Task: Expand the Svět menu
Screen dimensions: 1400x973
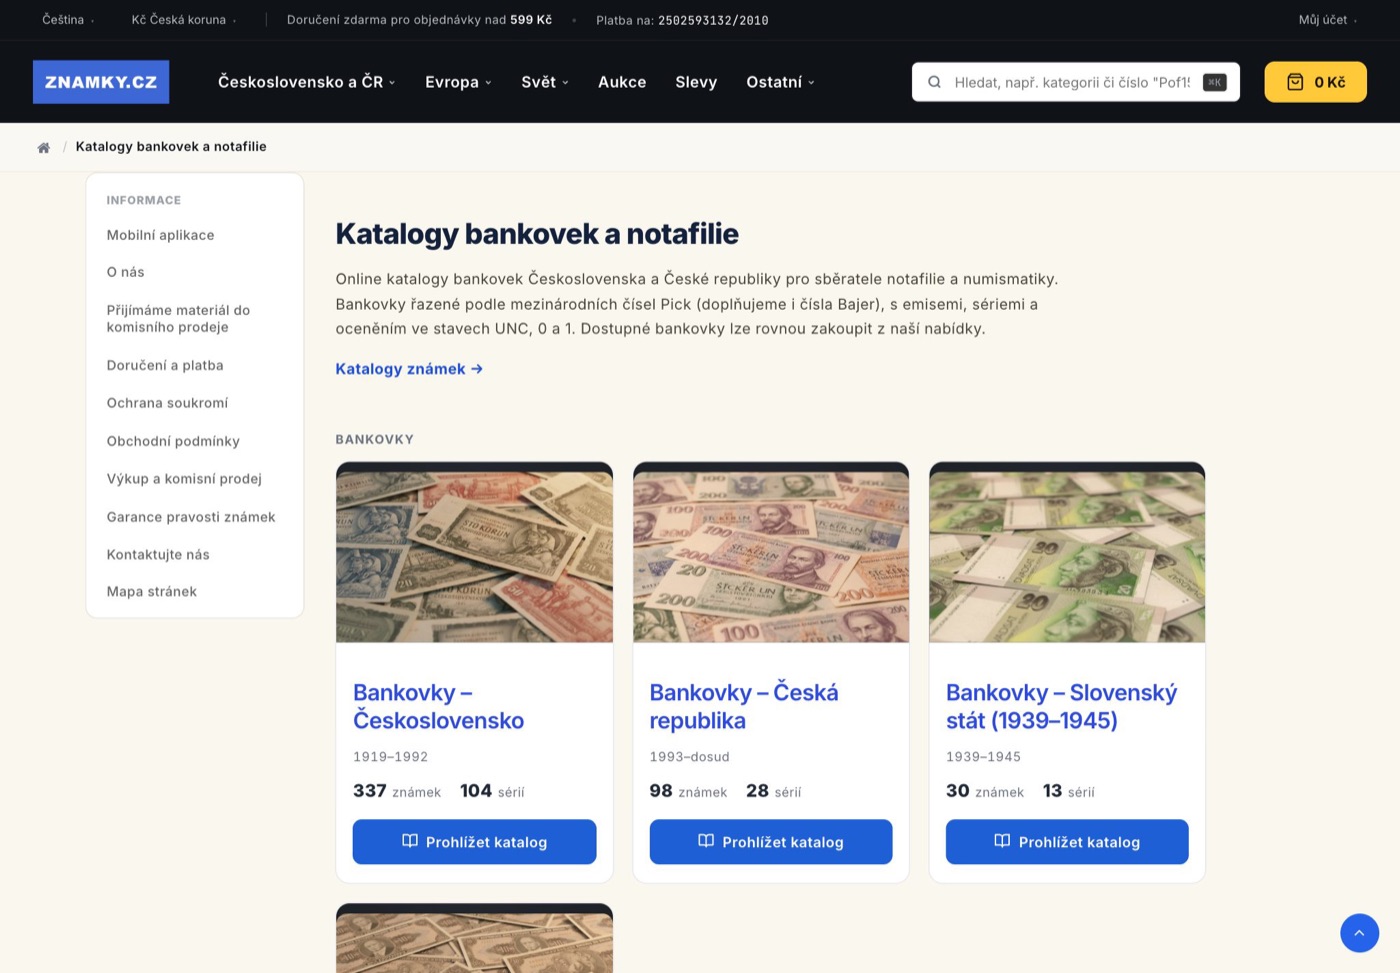Action: tap(544, 82)
